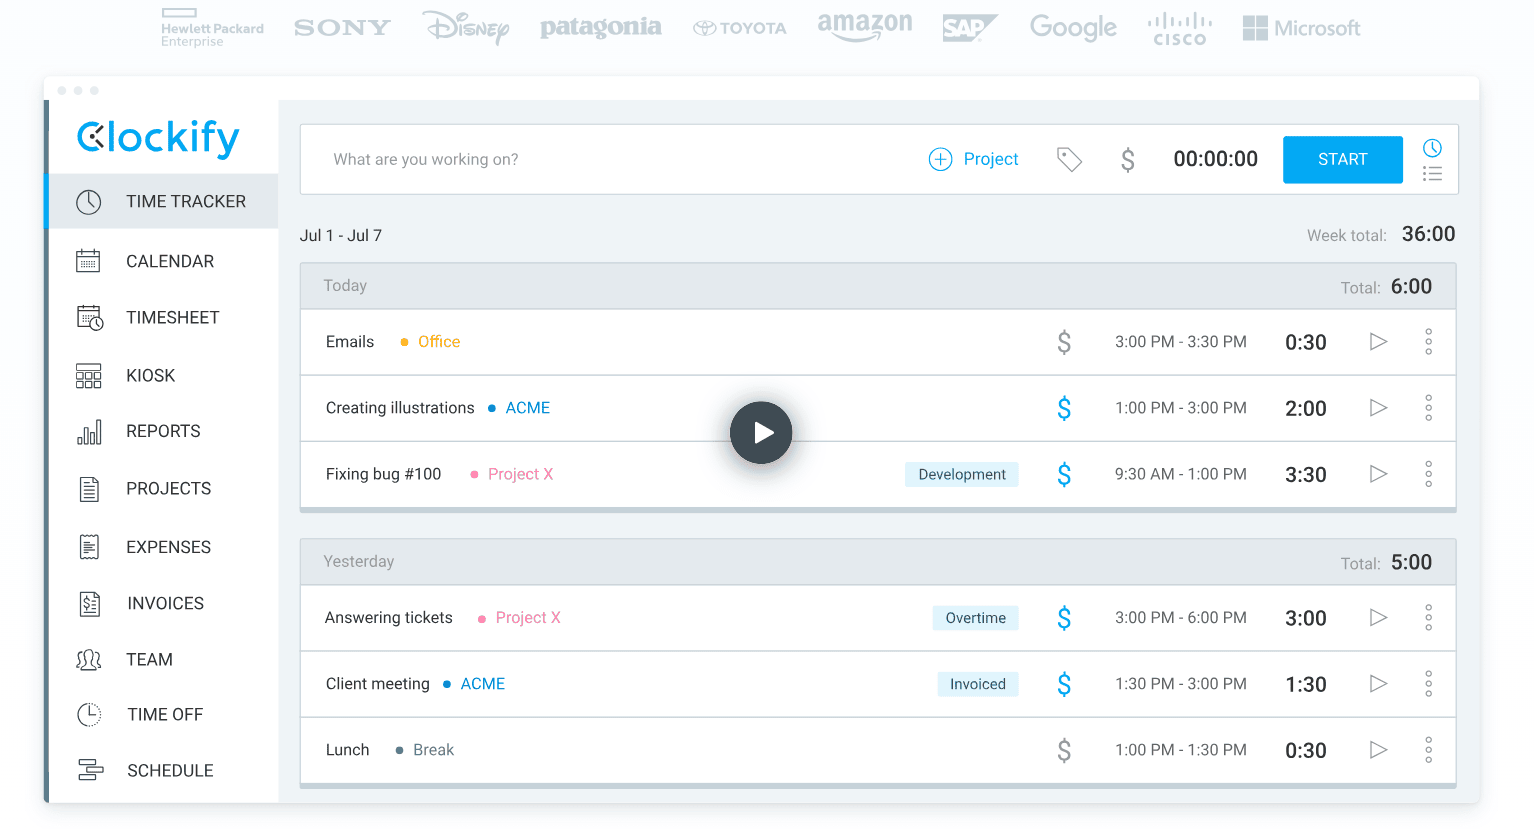Open three-dot menu for Fixing bug #100
The image size is (1534, 837).
point(1428,474)
